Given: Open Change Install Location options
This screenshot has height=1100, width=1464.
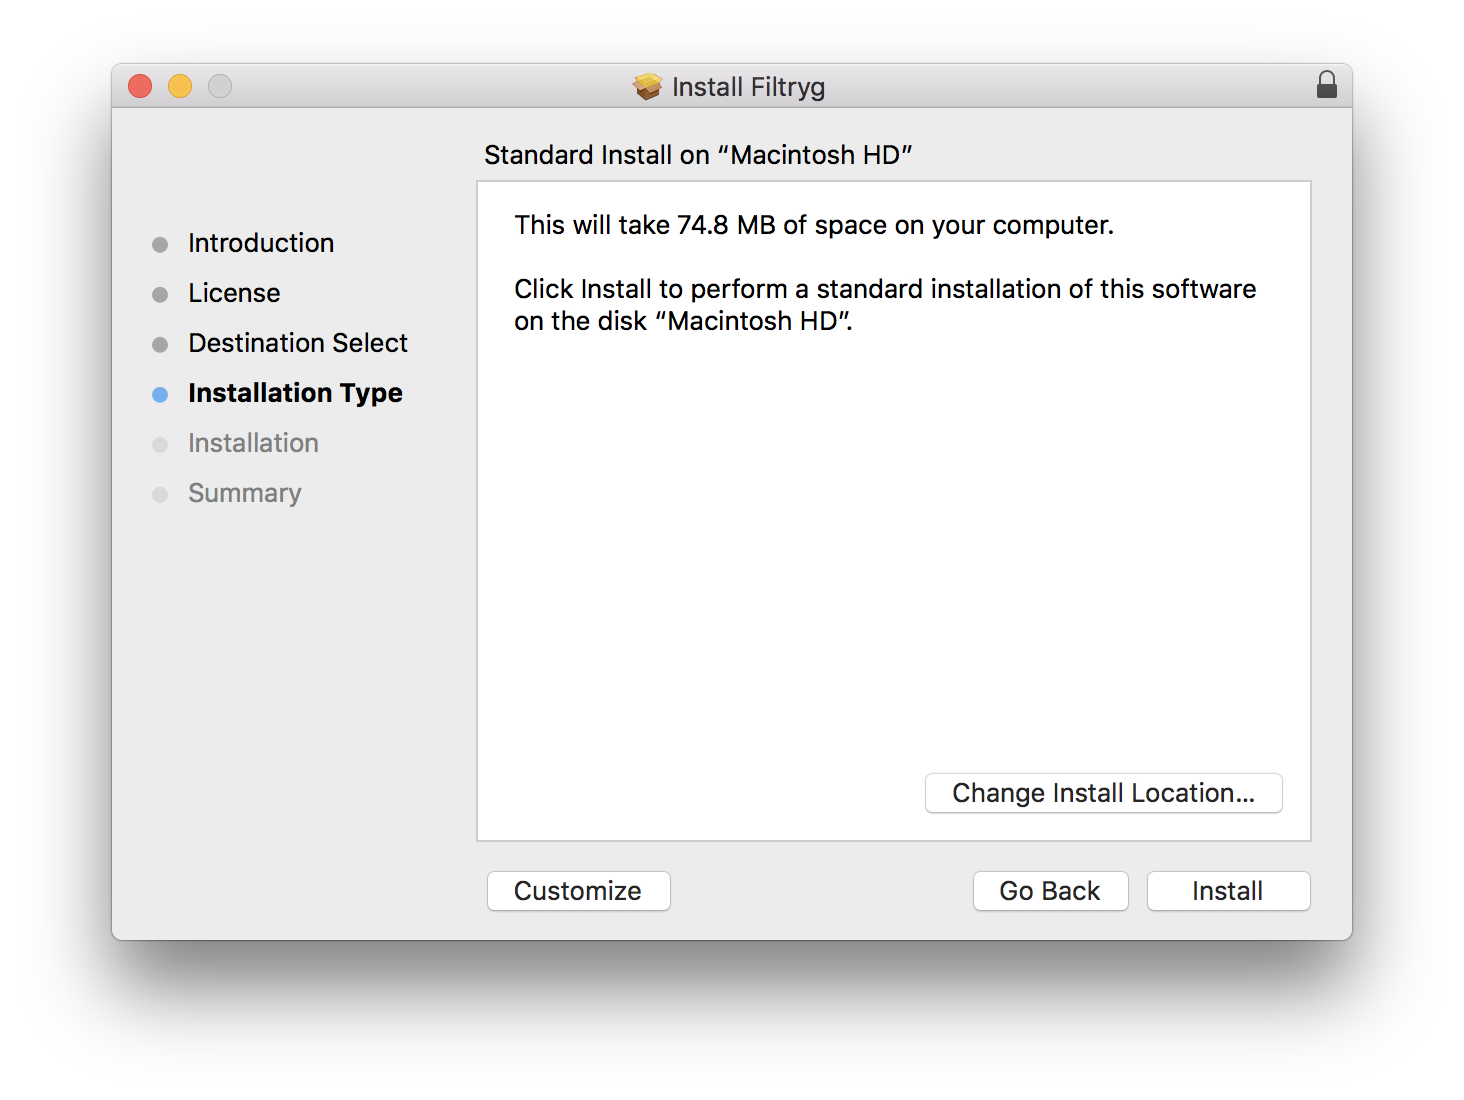Looking at the screenshot, I should tap(1103, 793).
